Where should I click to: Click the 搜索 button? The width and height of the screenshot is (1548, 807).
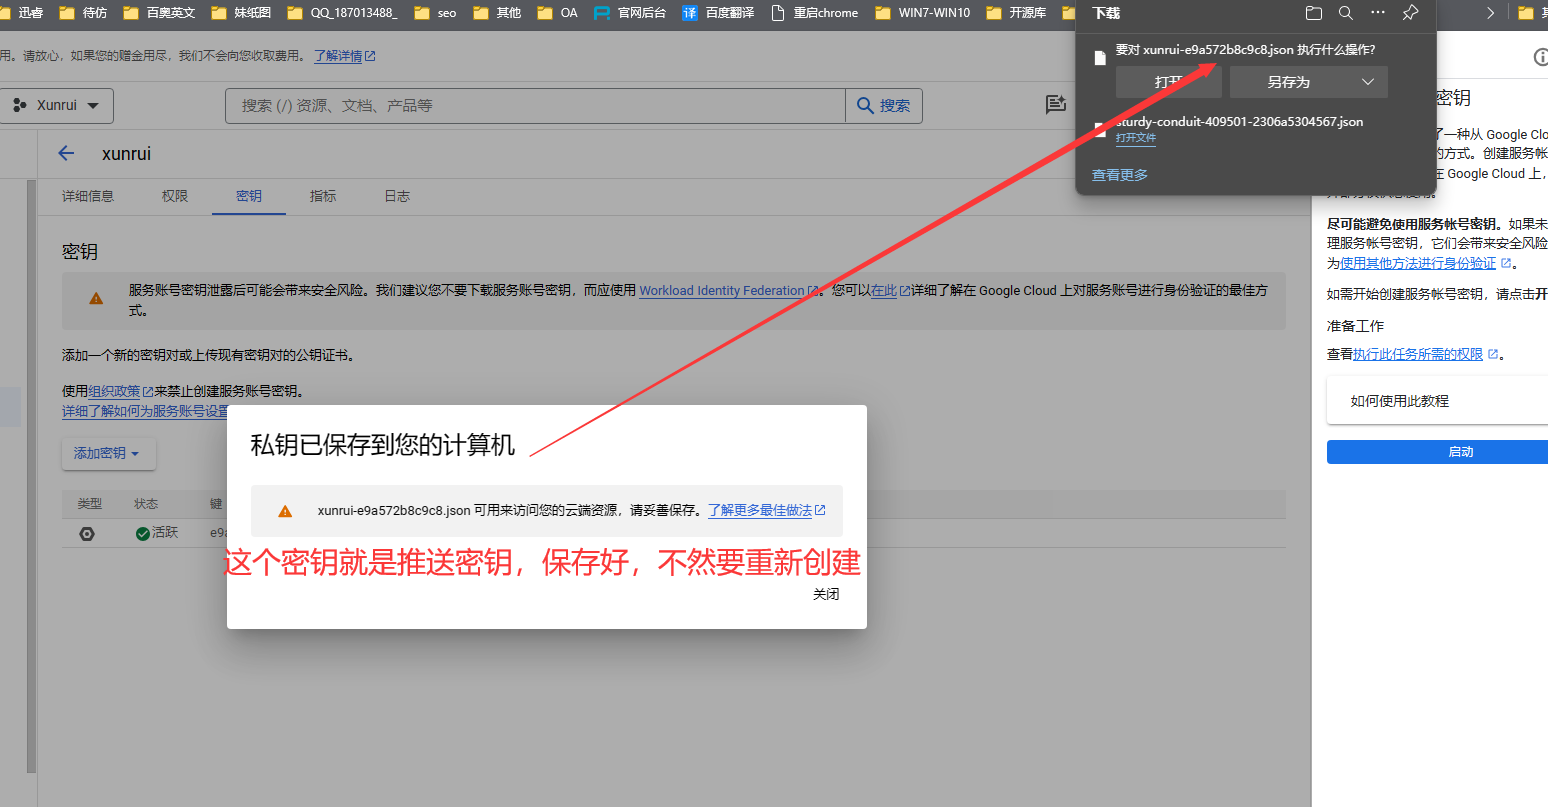click(884, 105)
